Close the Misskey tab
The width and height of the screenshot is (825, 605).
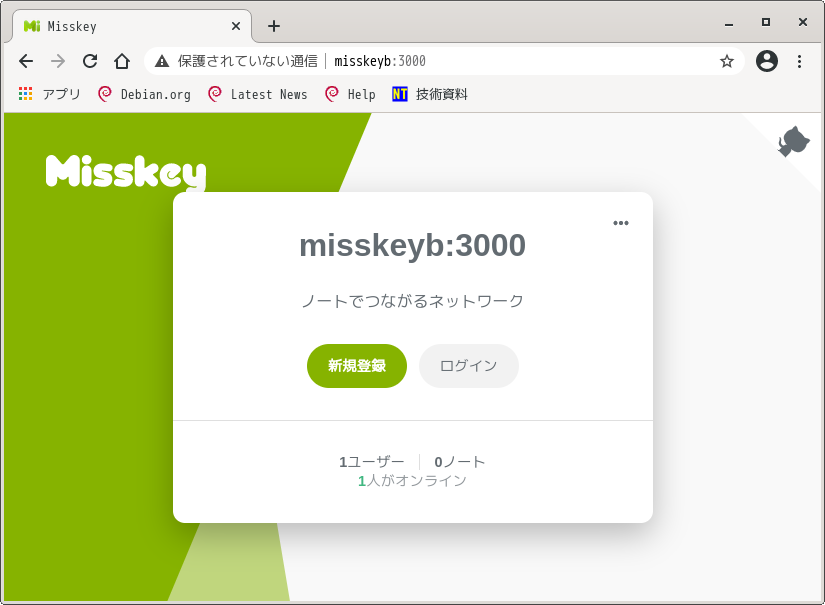click(236, 26)
